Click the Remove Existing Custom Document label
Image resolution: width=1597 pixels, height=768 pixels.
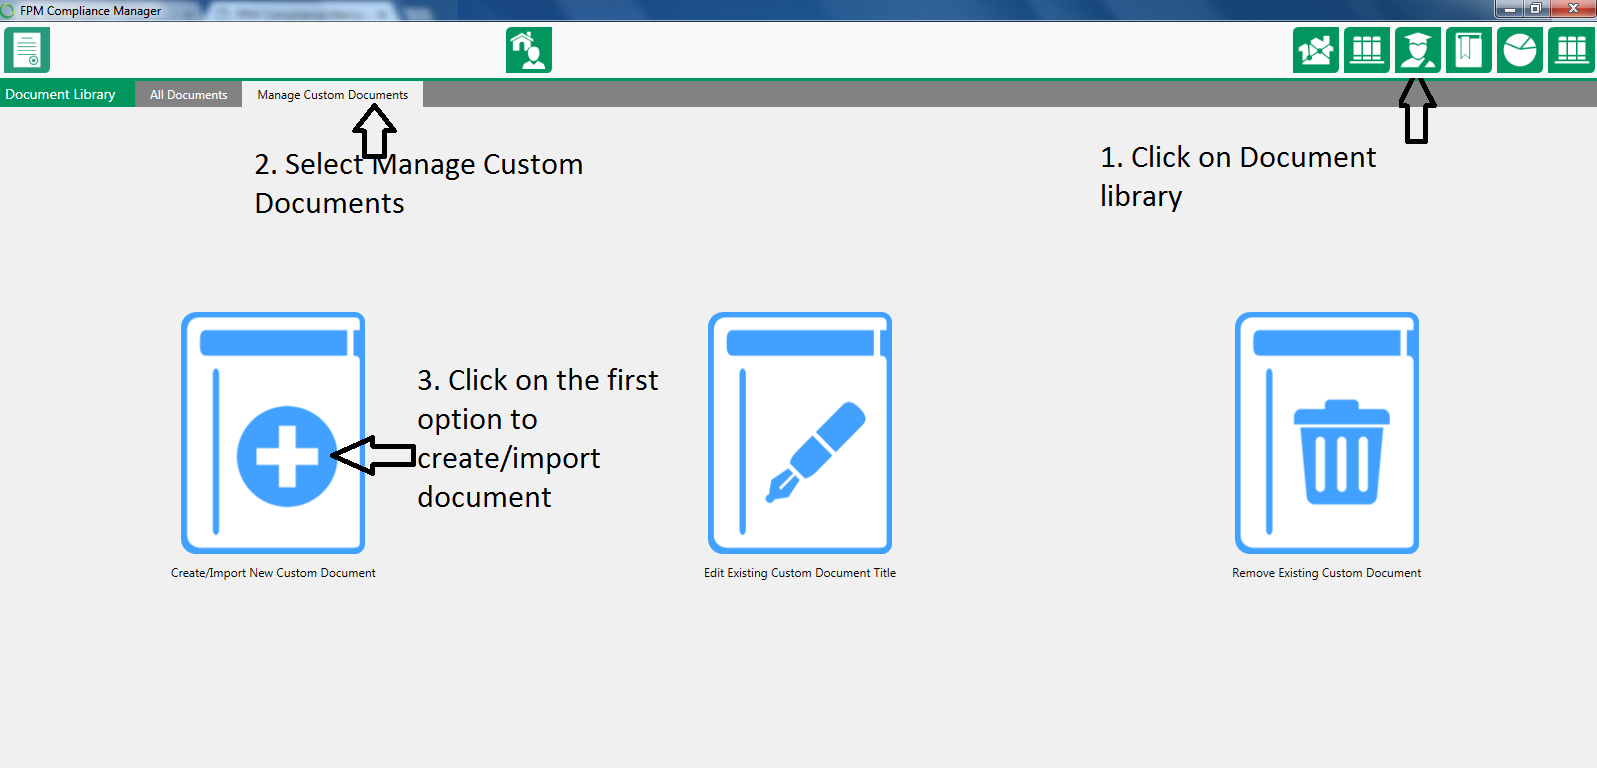click(x=1326, y=573)
